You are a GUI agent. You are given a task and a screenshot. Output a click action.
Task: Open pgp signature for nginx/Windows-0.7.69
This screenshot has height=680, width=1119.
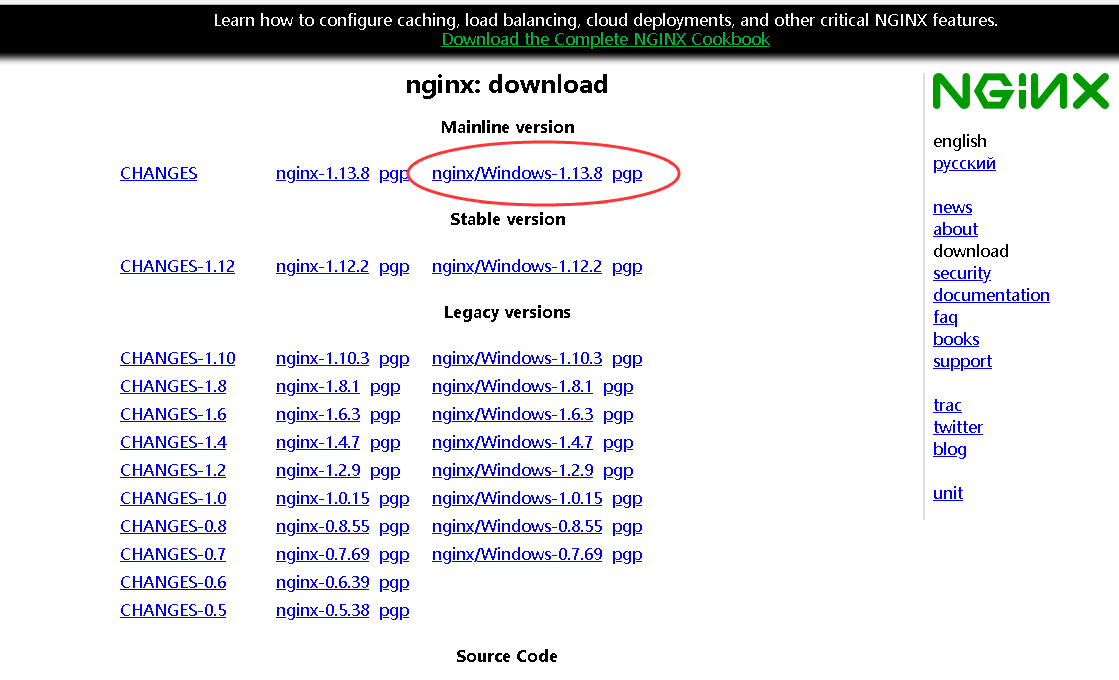click(627, 555)
